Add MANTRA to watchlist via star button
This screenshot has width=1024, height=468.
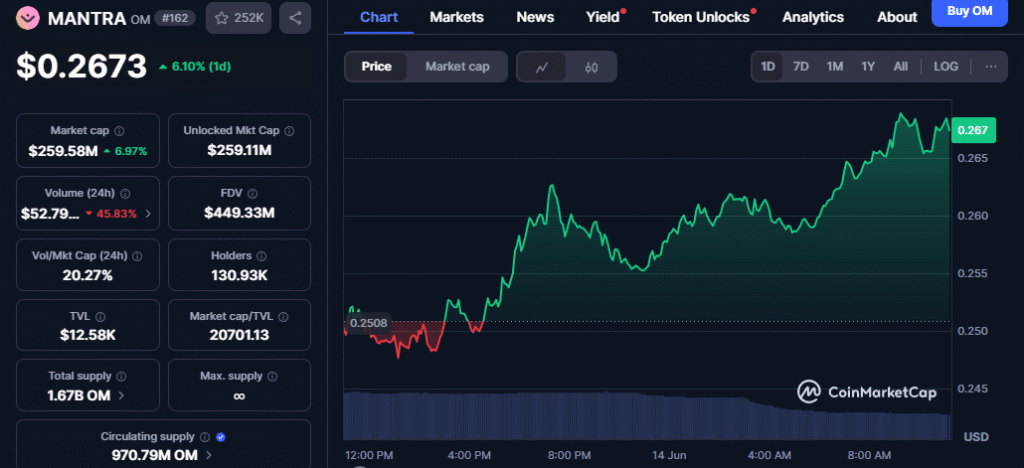click(238, 18)
